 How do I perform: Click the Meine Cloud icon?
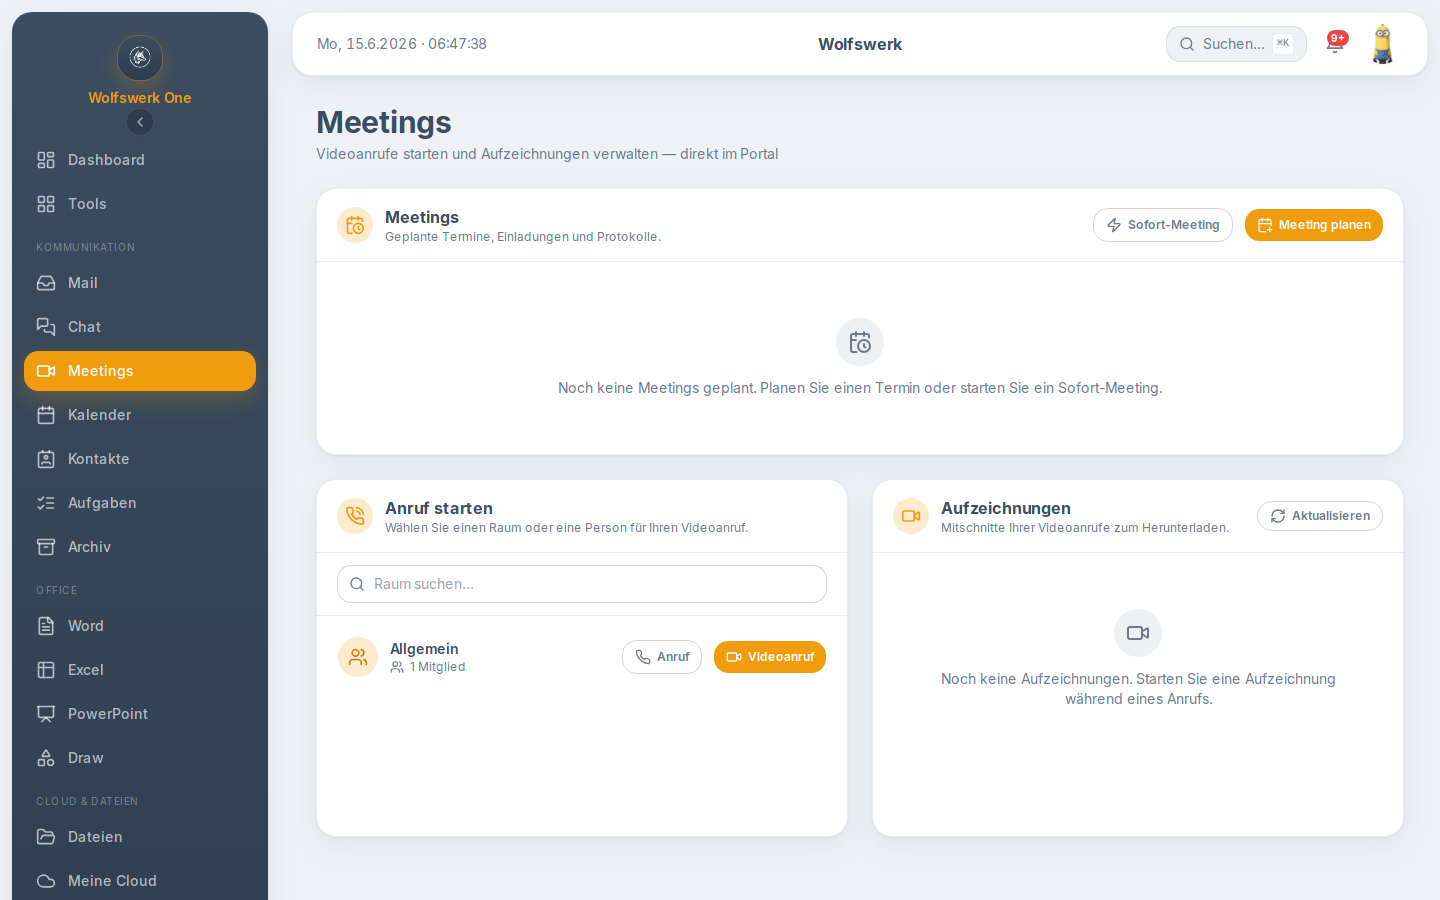pos(46,881)
